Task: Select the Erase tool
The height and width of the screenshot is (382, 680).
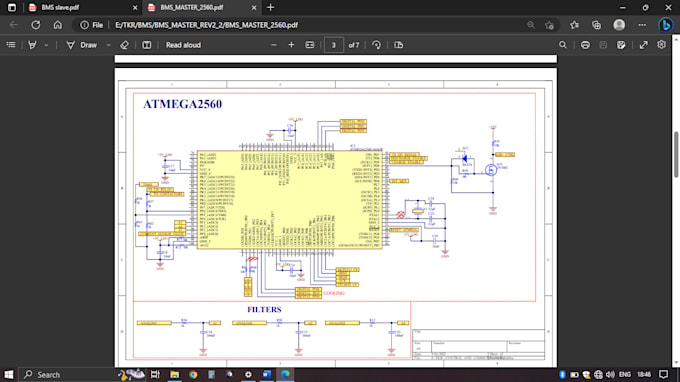Action: coord(124,45)
